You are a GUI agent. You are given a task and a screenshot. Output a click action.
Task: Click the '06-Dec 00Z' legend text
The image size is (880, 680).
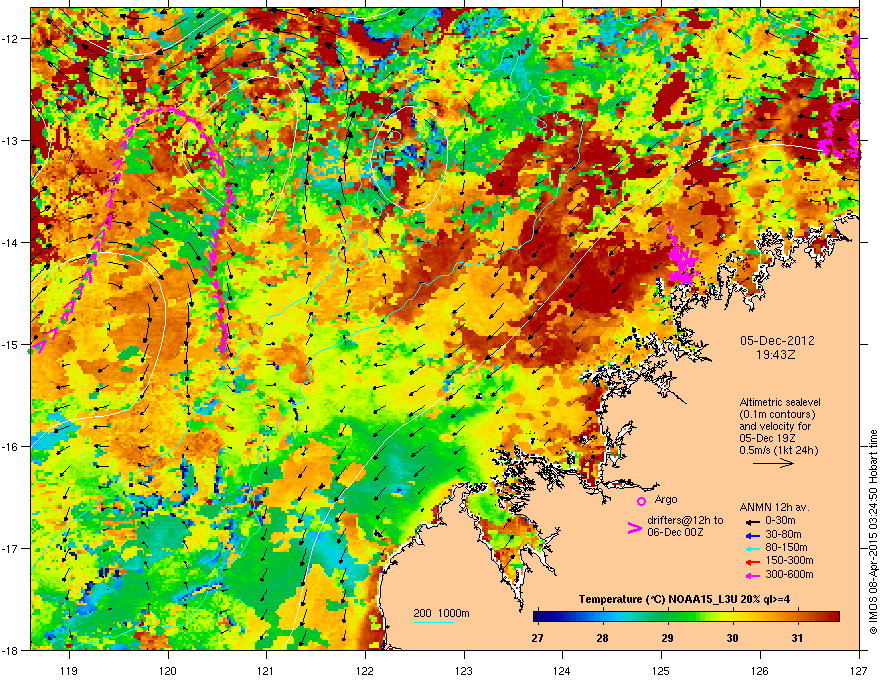click(675, 532)
